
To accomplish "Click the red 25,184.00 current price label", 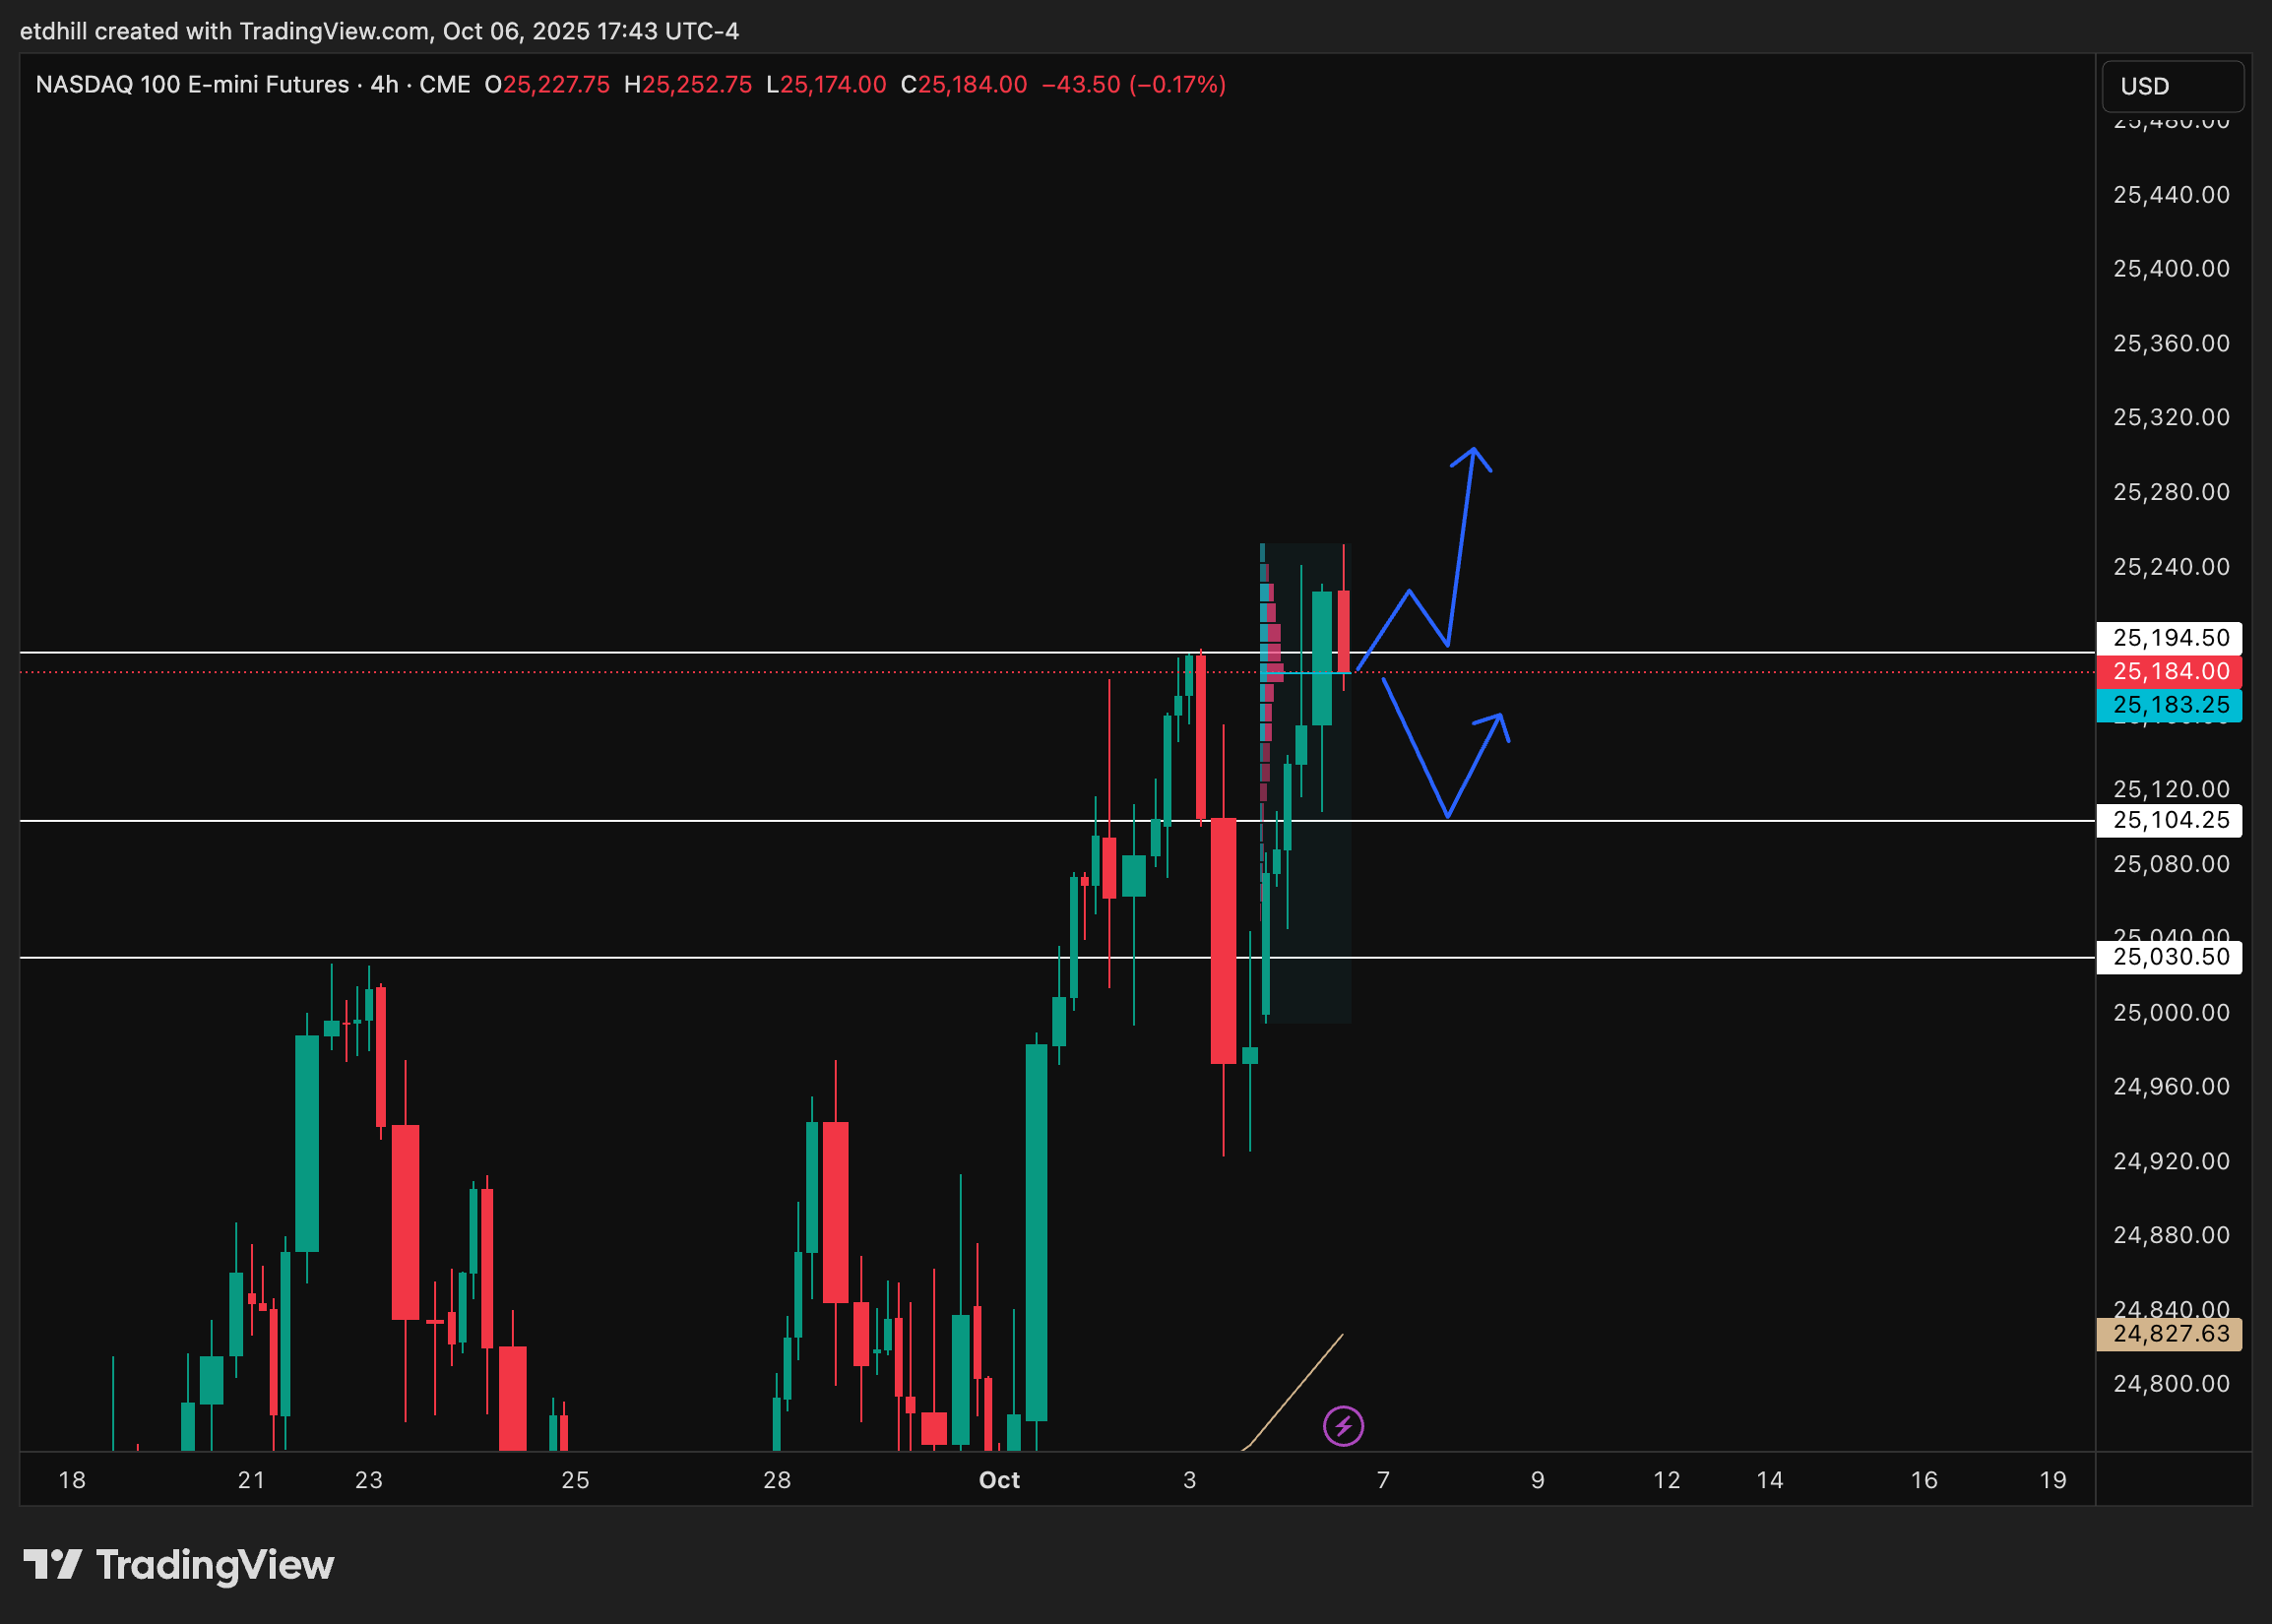I will [2170, 671].
